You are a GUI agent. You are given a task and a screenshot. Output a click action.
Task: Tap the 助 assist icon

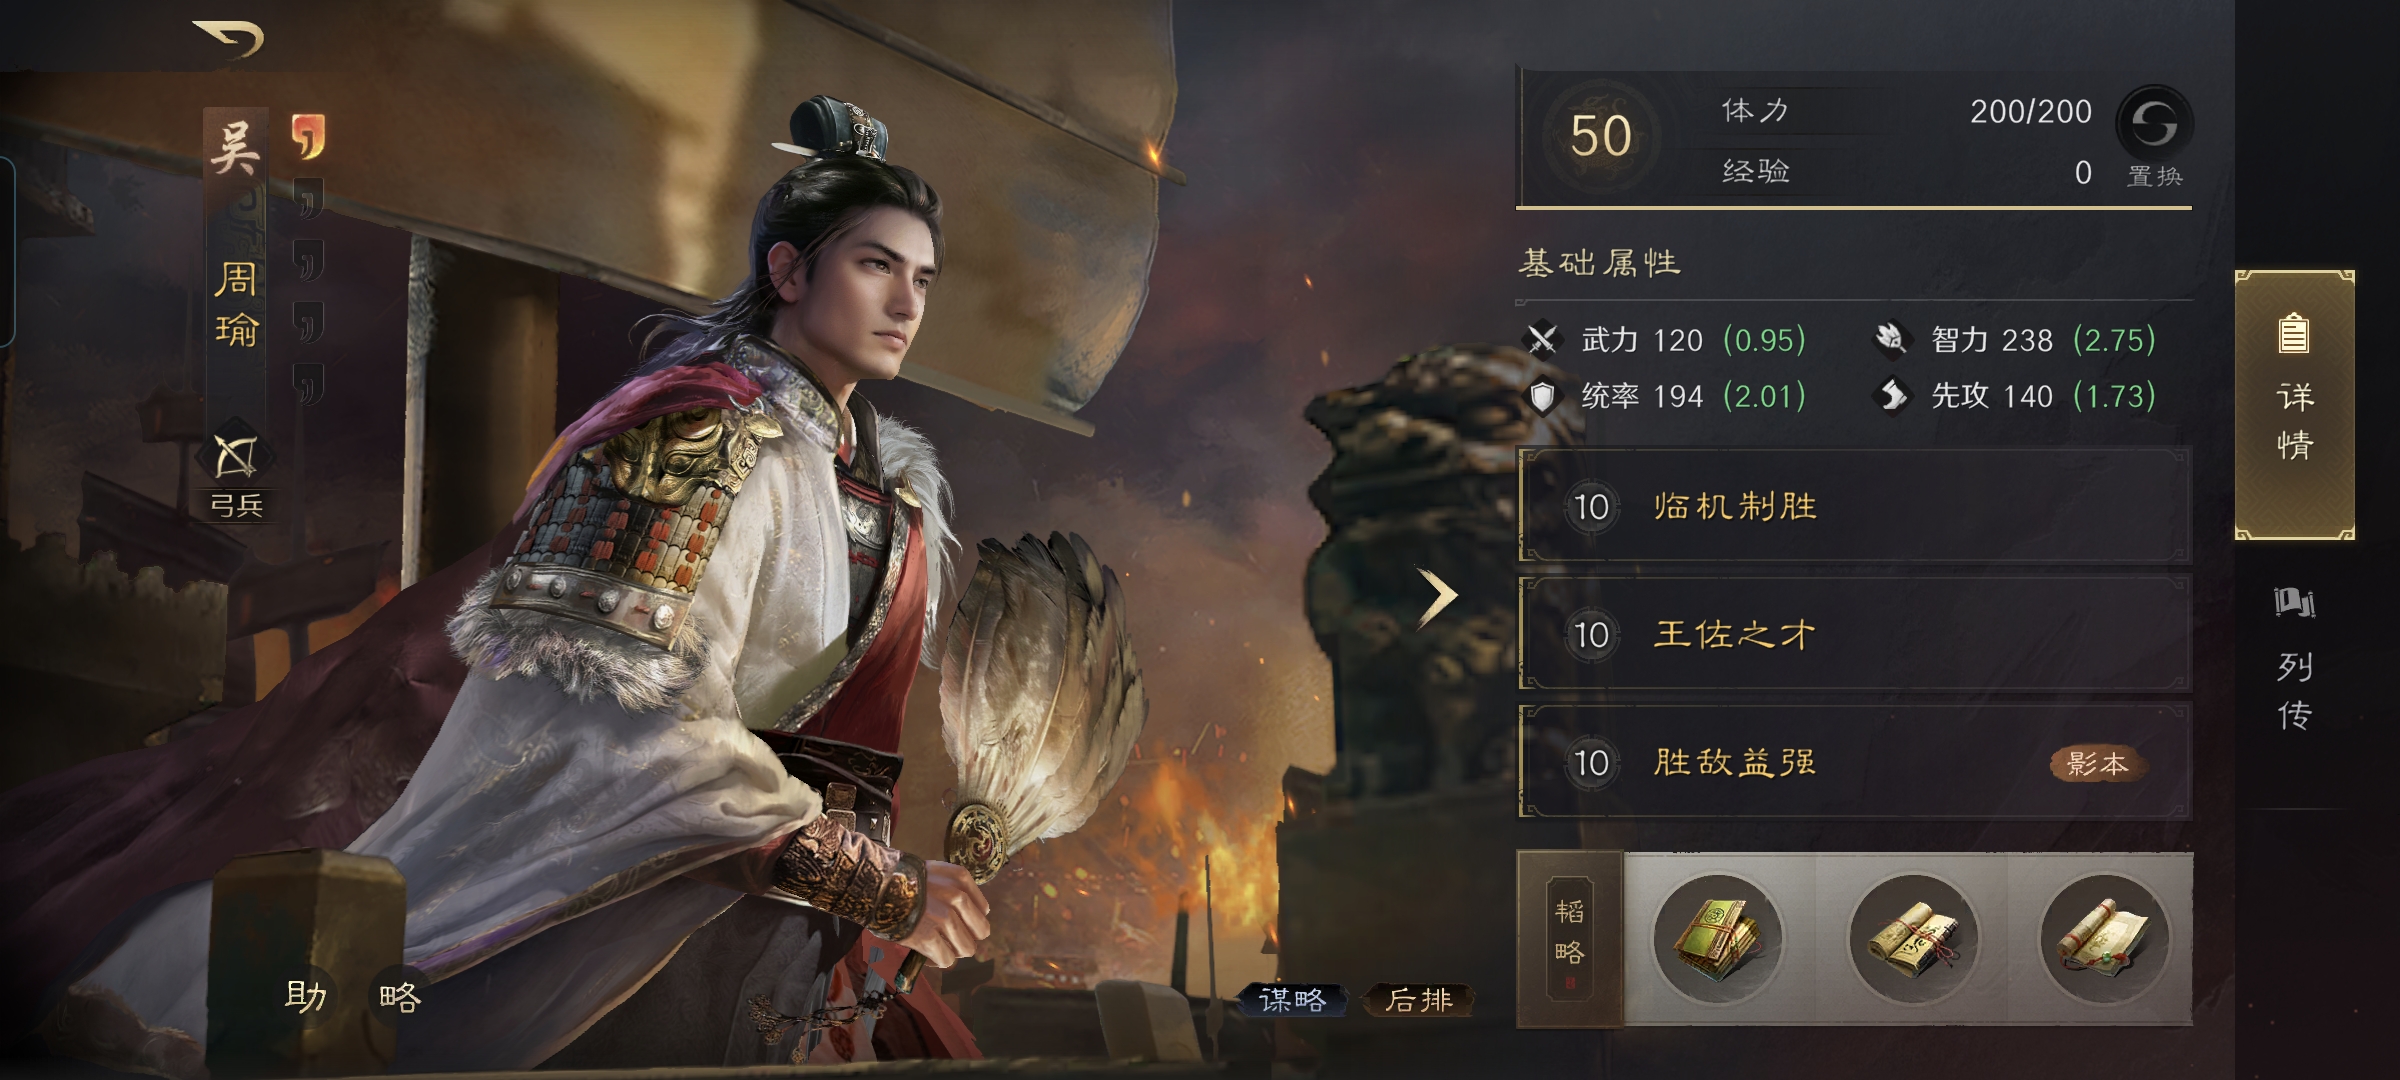click(x=305, y=996)
